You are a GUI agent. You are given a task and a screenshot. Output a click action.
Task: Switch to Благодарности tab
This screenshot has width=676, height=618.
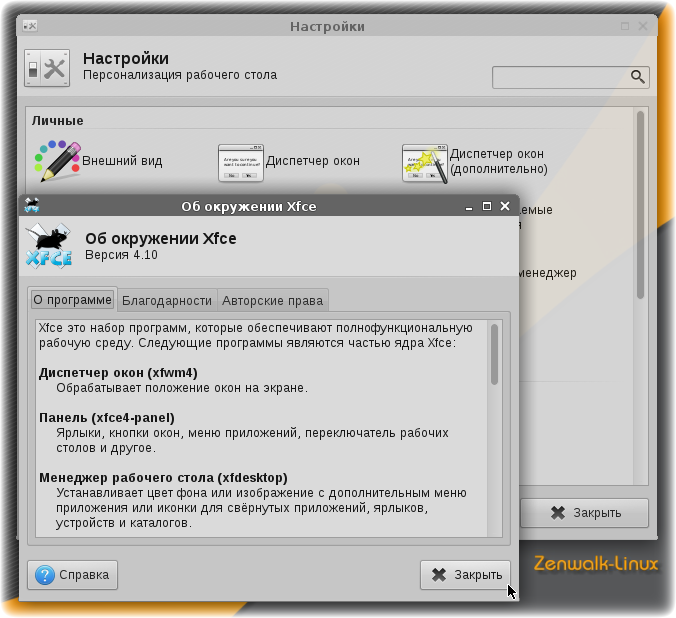[x=167, y=301]
